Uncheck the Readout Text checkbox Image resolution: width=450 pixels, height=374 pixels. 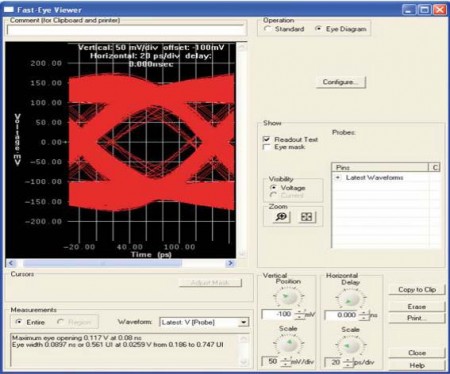coord(267,139)
